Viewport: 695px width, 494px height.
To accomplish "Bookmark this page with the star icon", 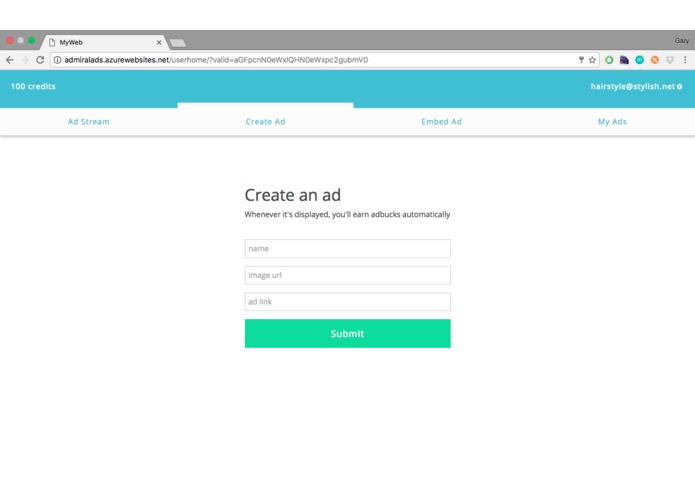I will click(x=592, y=60).
